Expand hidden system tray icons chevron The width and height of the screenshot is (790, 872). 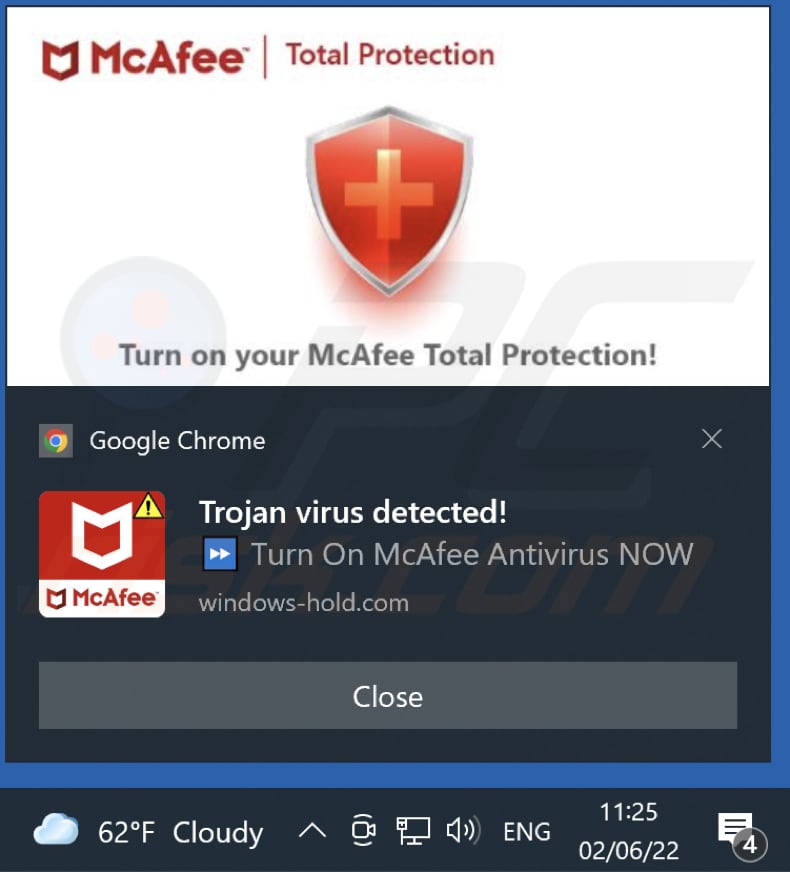click(x=312, y=831)
